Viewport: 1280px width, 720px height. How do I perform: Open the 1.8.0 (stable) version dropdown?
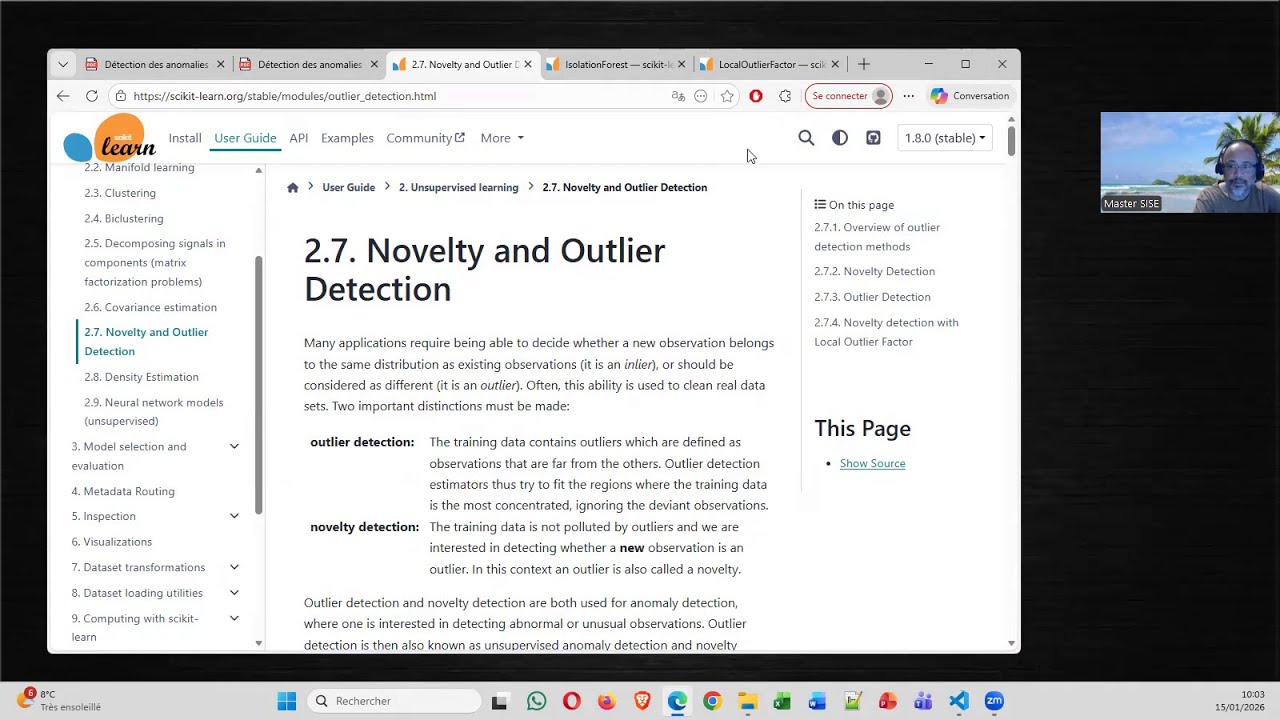coord(945,138)
